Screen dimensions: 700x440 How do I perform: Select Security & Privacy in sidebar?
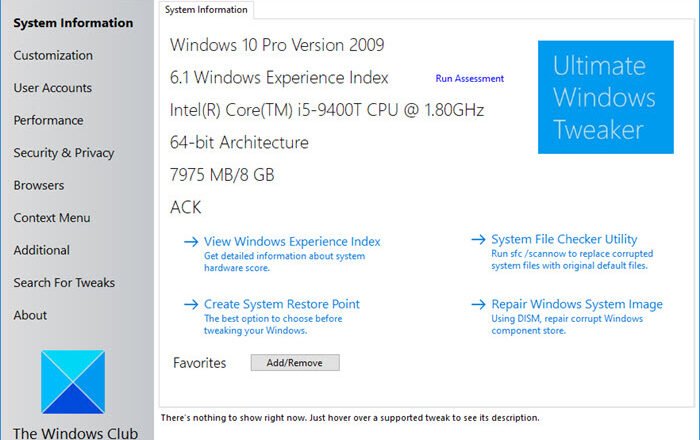[x=63, y=153]
